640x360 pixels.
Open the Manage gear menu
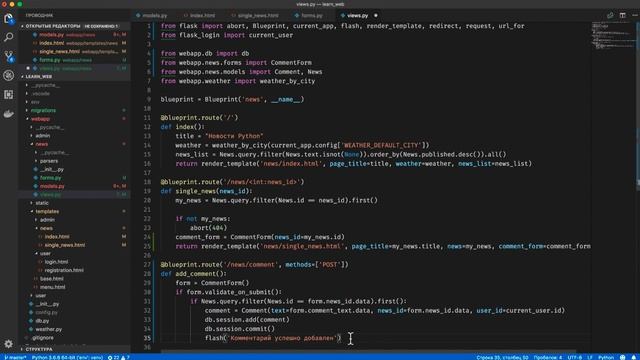(x=9, y=344)
